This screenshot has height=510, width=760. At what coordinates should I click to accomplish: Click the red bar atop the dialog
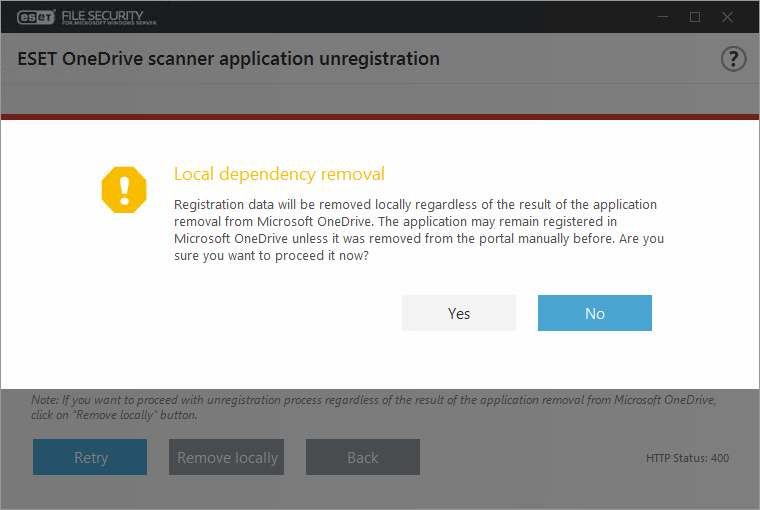click(380, 118)
